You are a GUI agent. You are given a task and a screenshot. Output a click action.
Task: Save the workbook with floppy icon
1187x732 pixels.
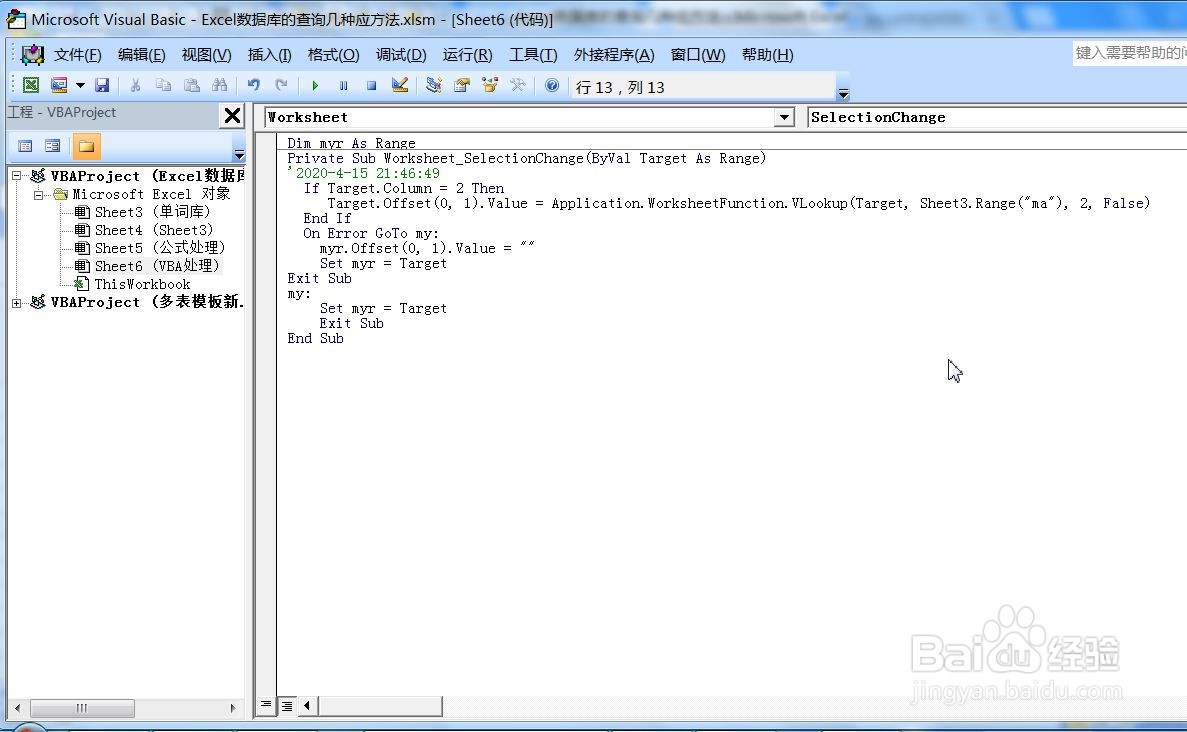tap(102, 86)
